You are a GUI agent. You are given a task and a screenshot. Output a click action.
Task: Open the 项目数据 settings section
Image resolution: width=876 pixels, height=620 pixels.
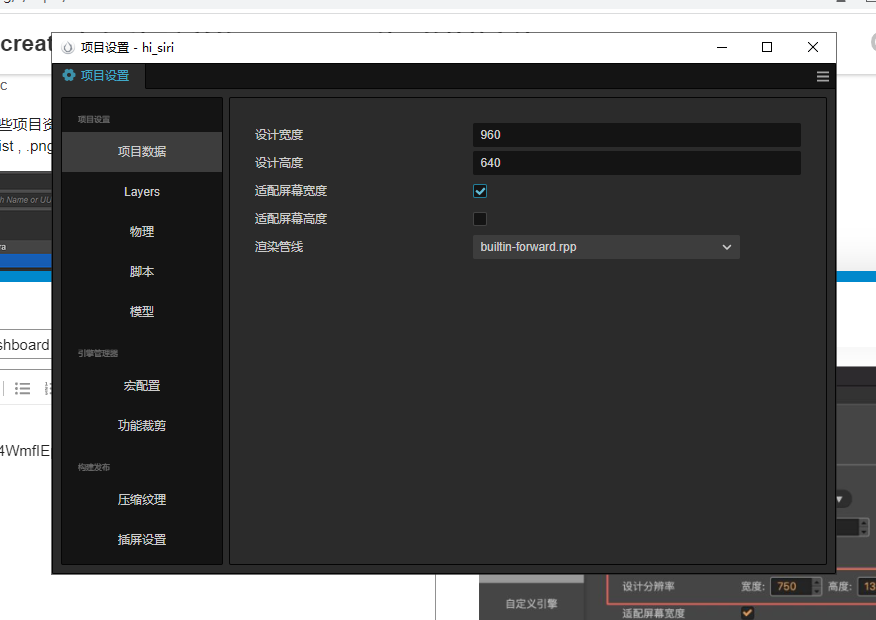pos(142,151)
